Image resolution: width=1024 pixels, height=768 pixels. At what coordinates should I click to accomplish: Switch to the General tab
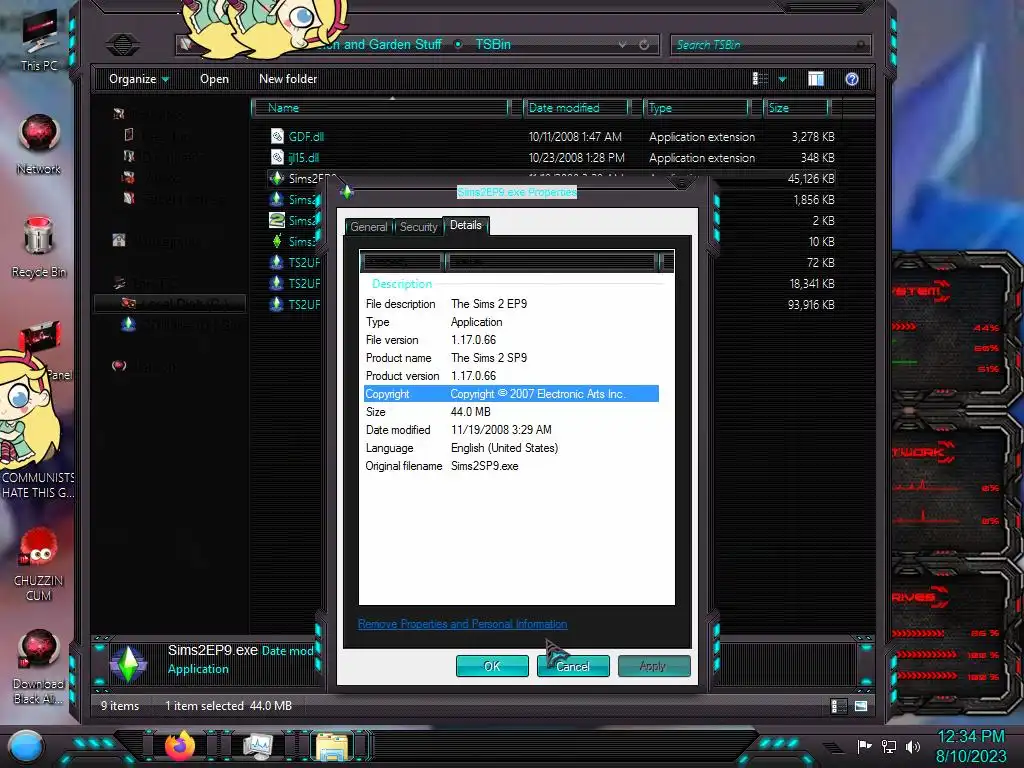(x=369, y=227)
